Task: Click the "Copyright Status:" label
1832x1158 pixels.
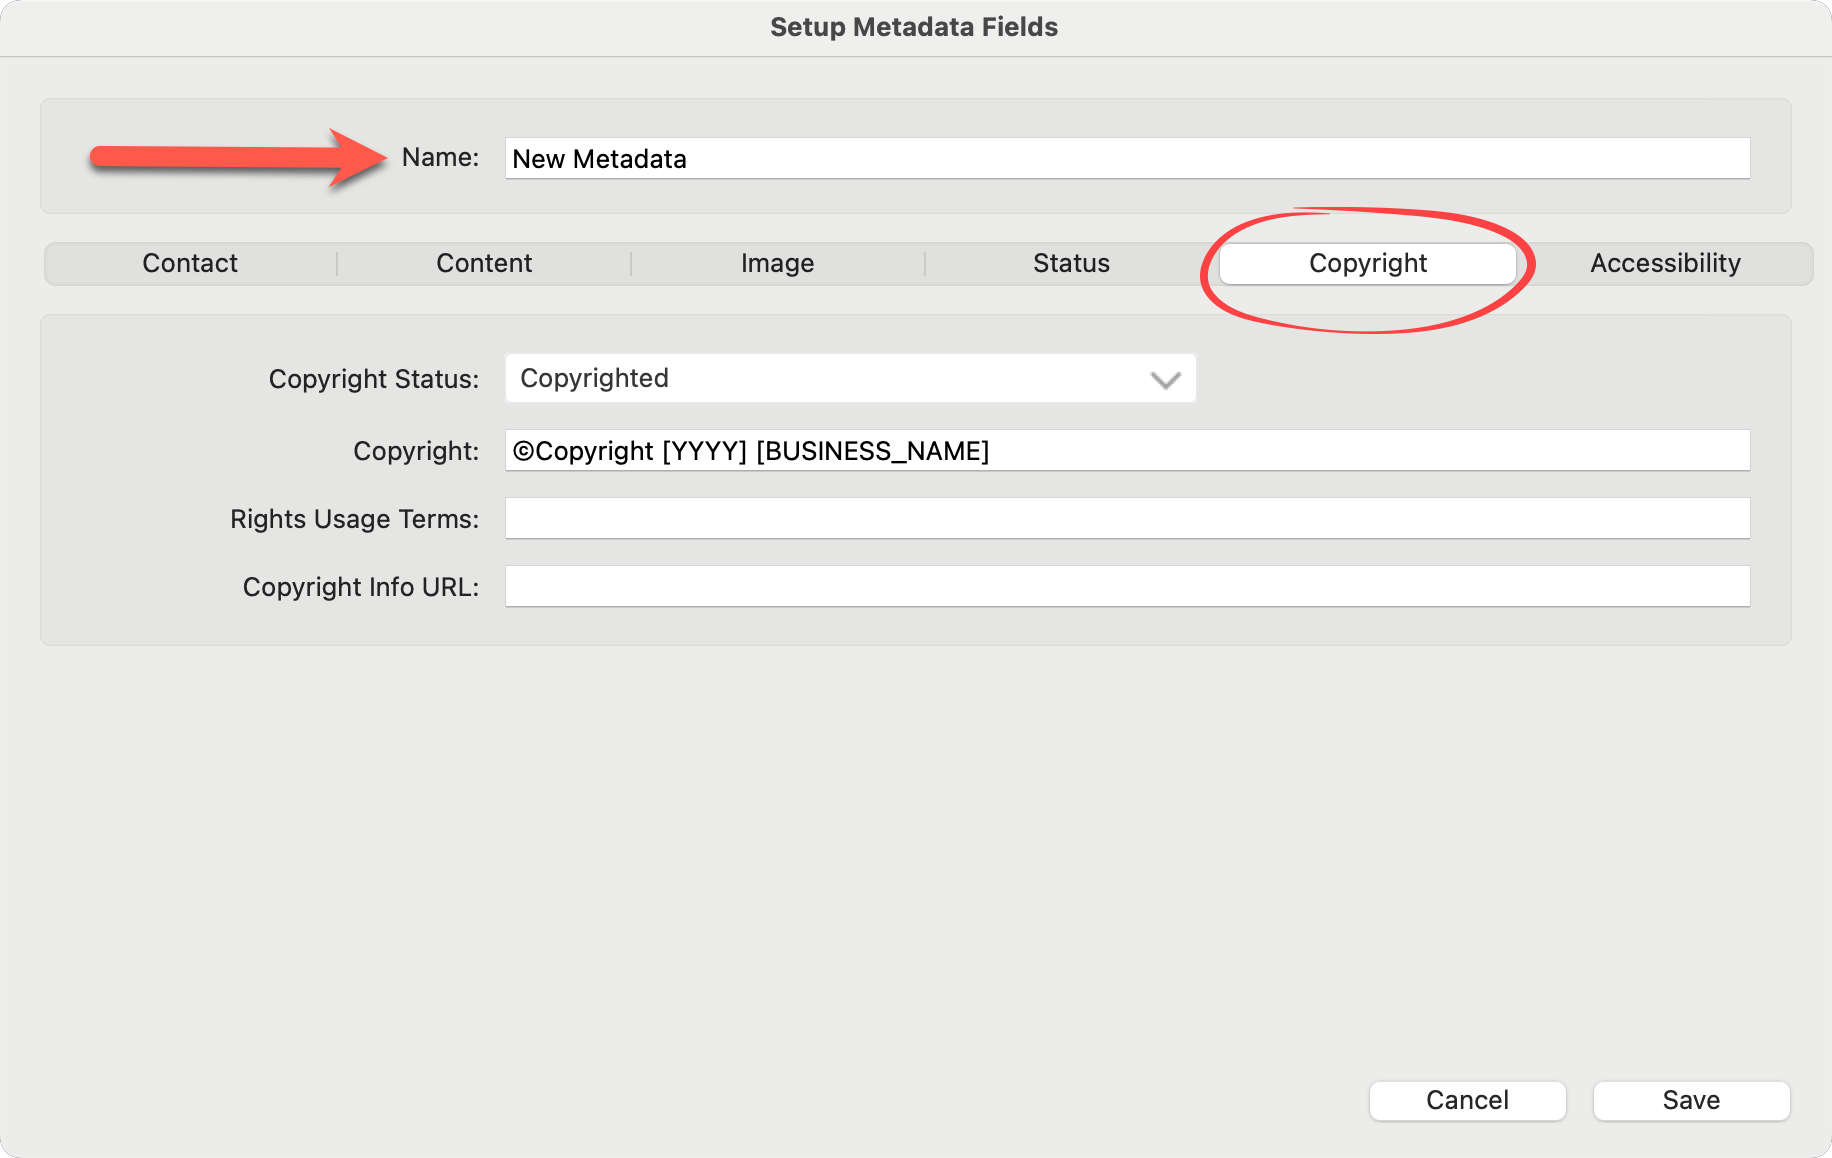Action: pyautogui.click(x=374, y=379)
